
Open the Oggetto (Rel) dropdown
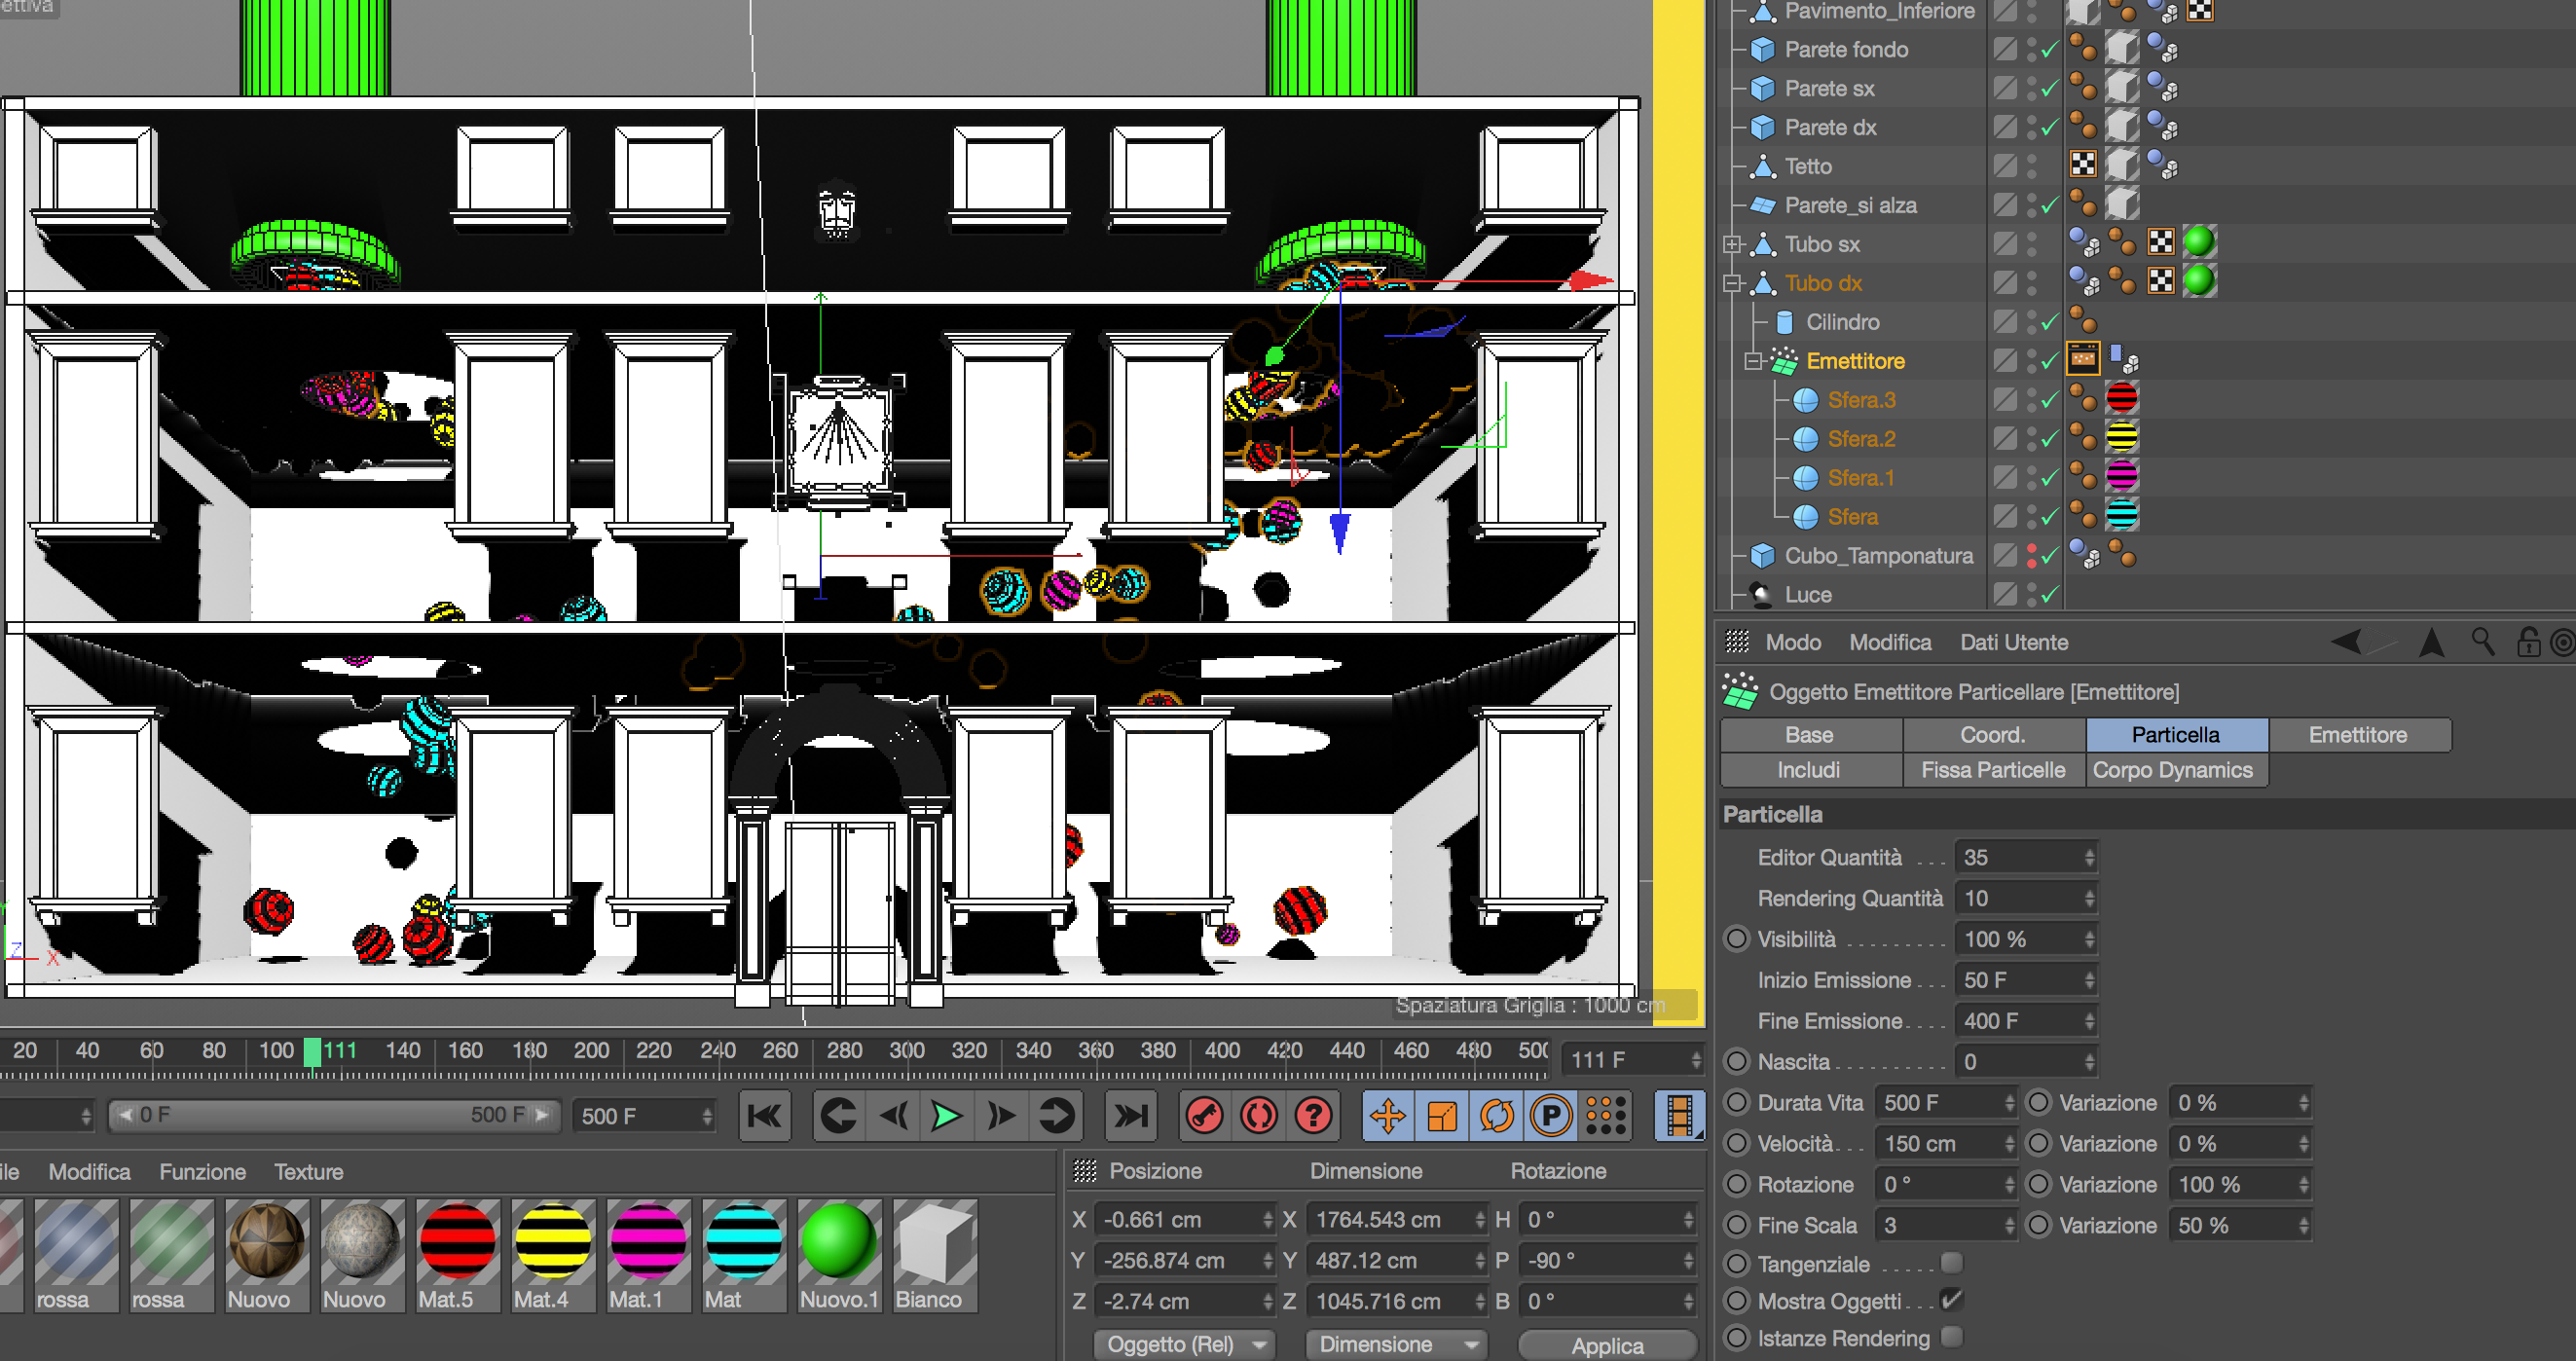tap(1185, 1344)
